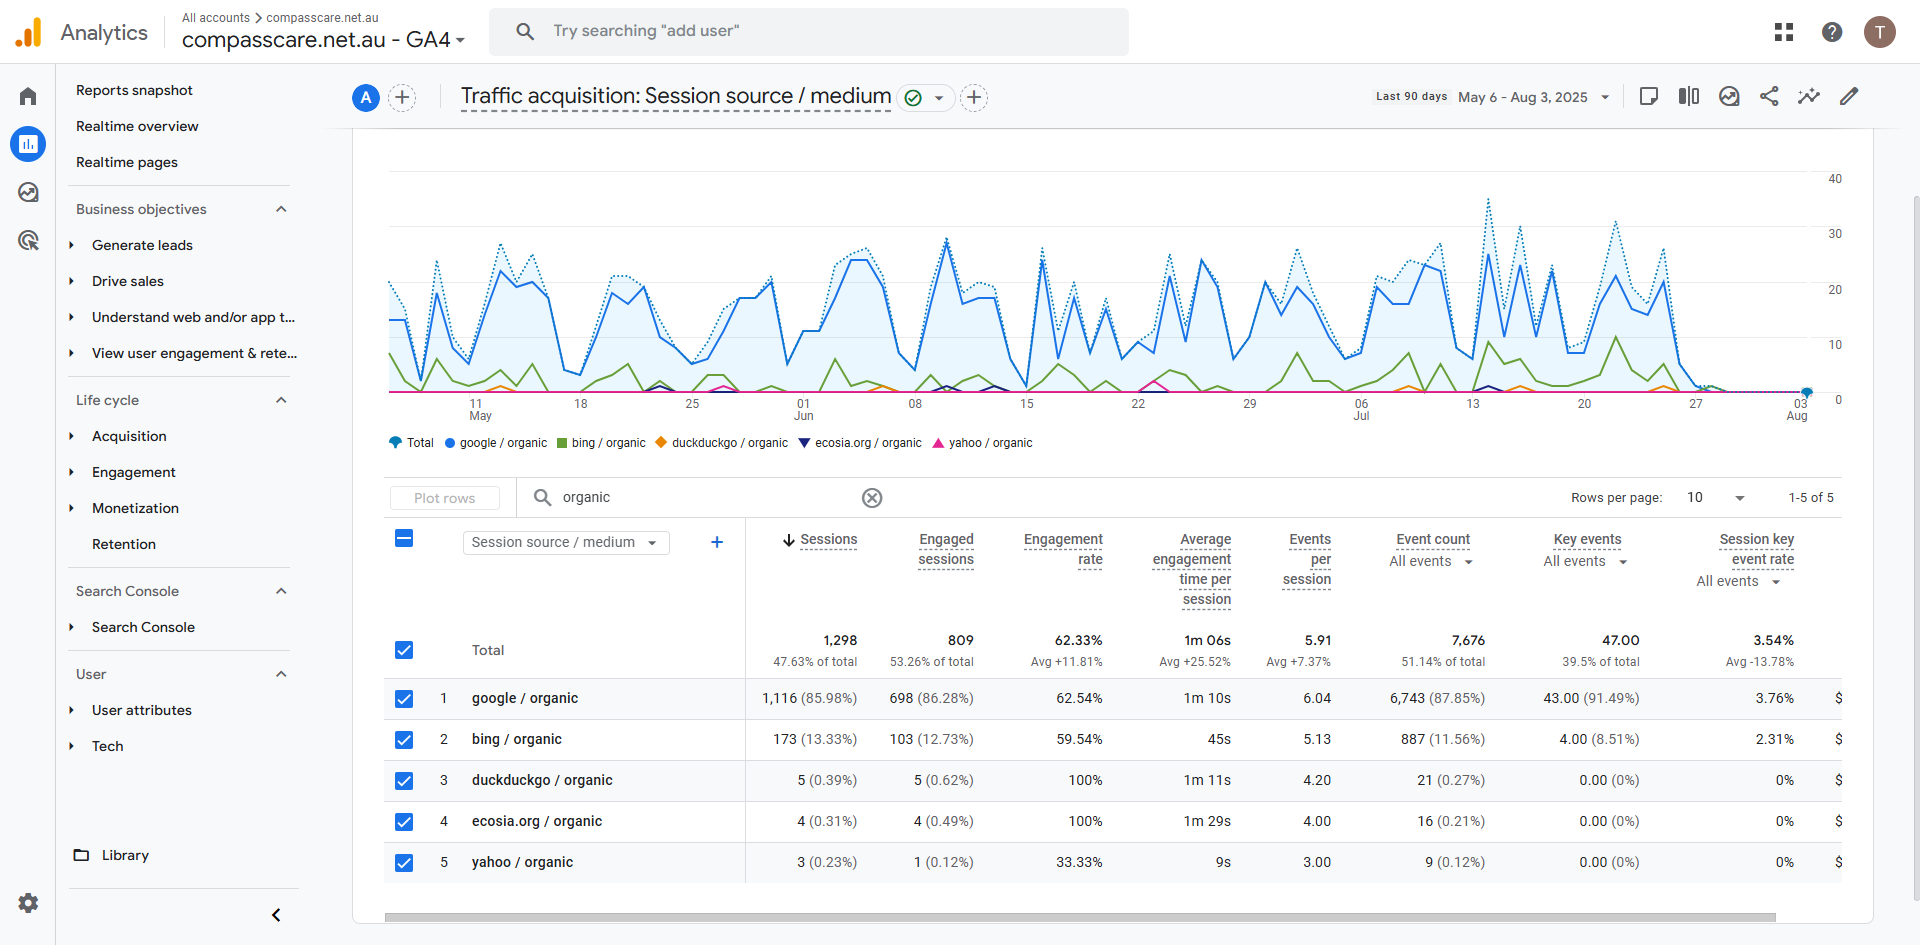Image resolution: width=1920 pixels, height=945 pixels.
Task: Click the Google apps grid icon
Action: coord(1784,32)
